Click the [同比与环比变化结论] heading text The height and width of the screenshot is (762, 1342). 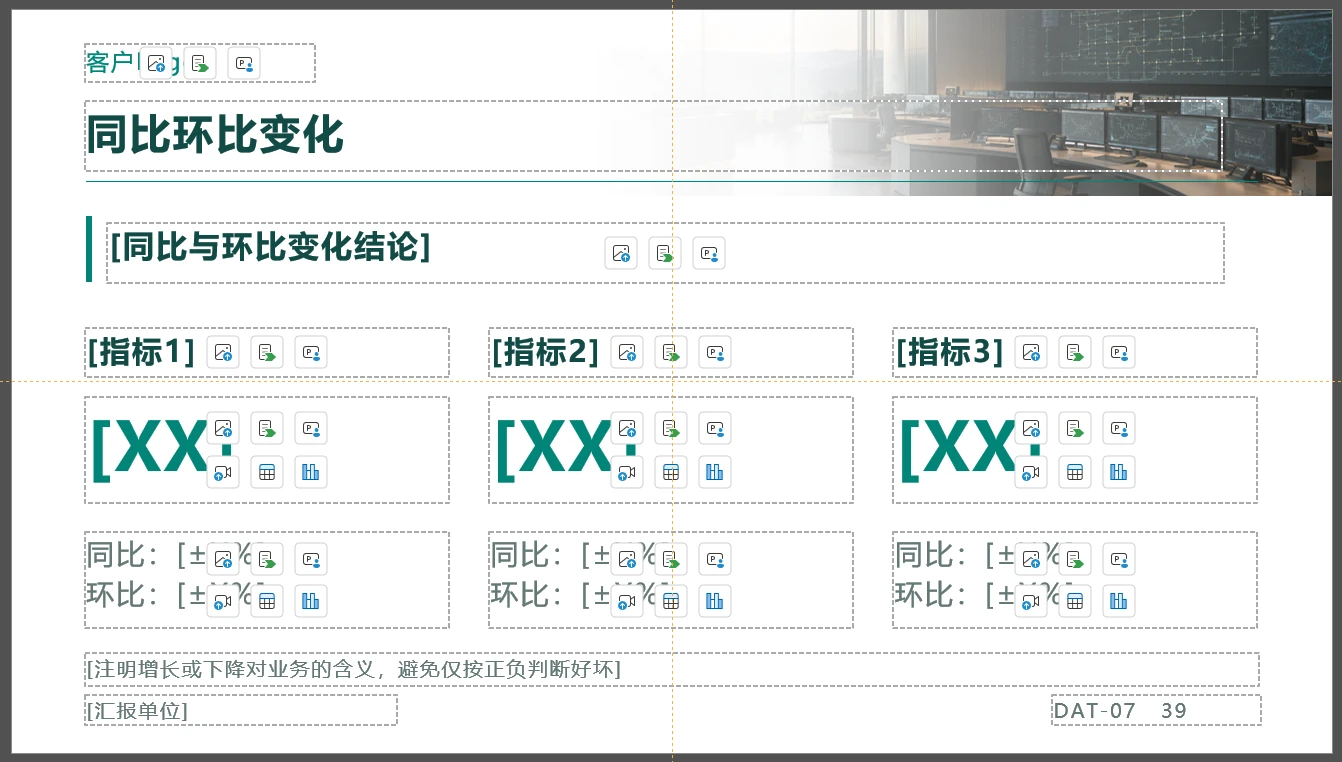click(x=270, y=246)
